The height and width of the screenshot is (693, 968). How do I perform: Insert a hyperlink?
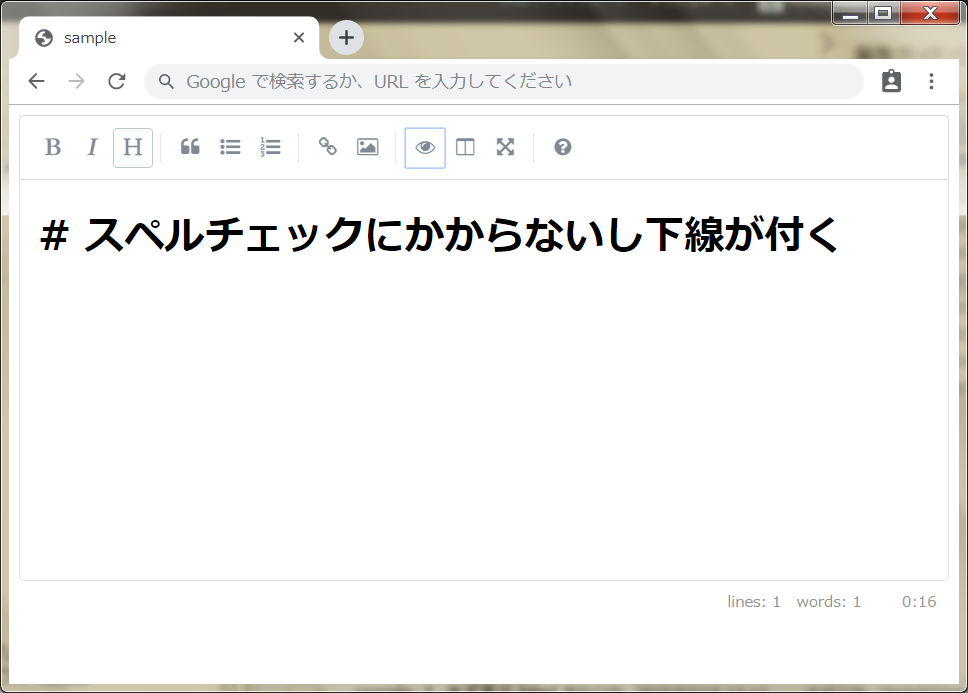click(327, 147)
